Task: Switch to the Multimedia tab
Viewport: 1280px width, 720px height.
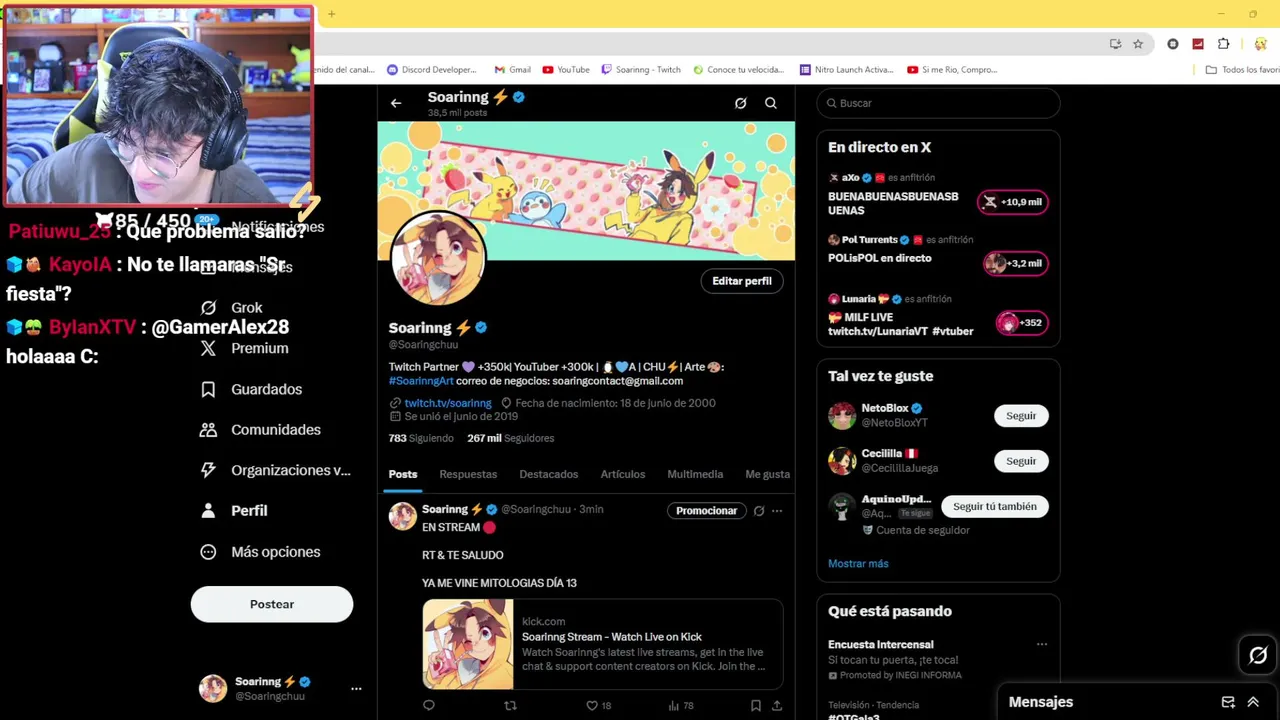Action: point(695,474)
